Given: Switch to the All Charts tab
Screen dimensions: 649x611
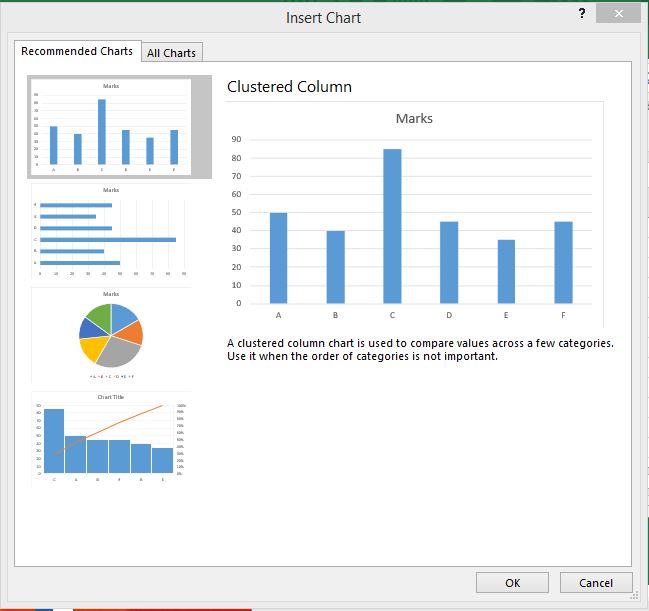Looking at the screenshot, I should click(x=171, y=53).
